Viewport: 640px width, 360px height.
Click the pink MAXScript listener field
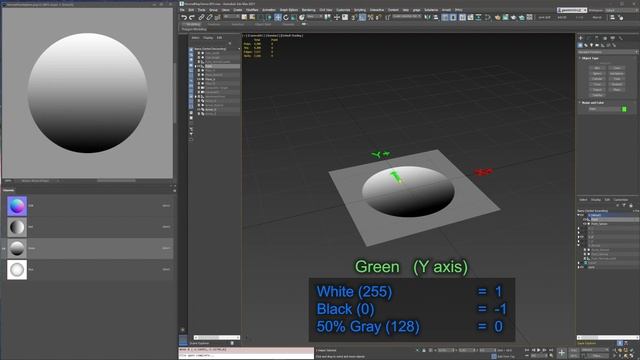click(246, 350)
